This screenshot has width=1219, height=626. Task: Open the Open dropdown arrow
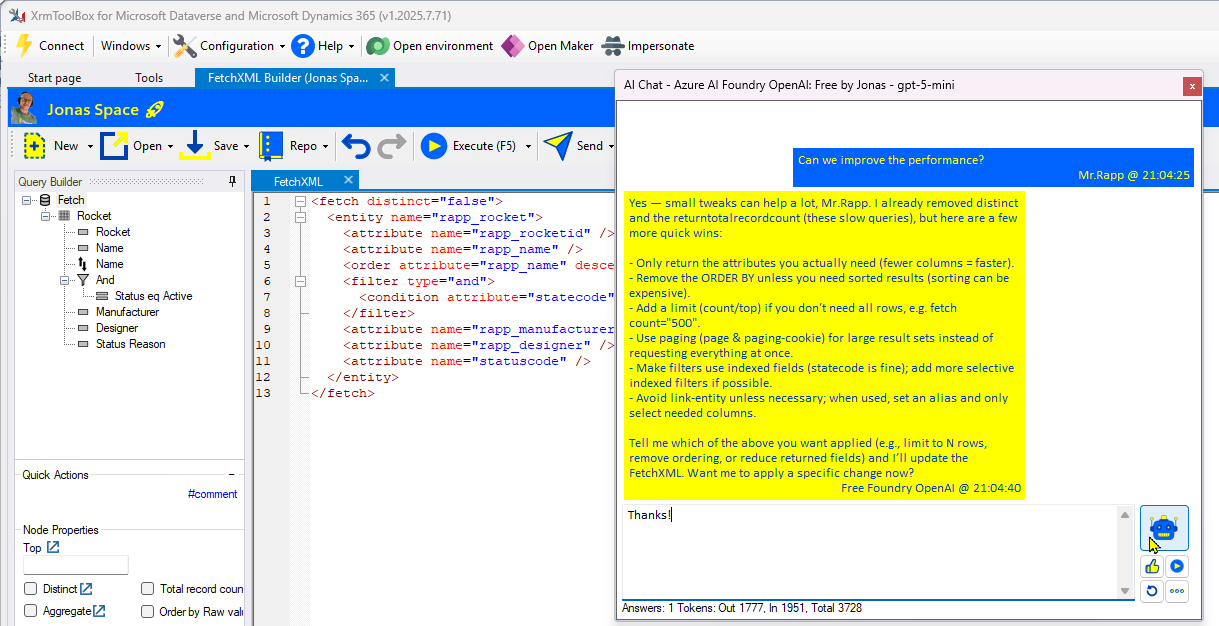[x=170, y=146]
